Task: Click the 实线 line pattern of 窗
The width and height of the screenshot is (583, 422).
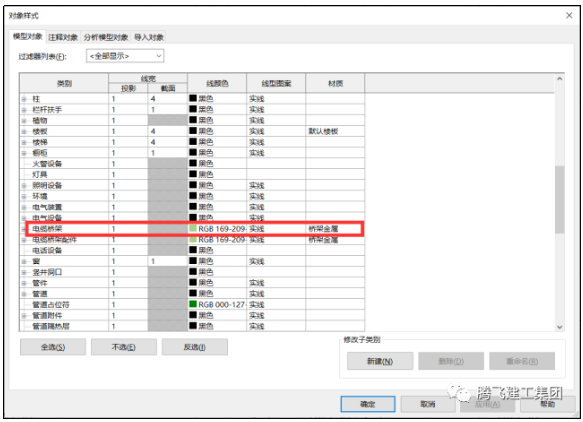Action: tap(276, 261)
